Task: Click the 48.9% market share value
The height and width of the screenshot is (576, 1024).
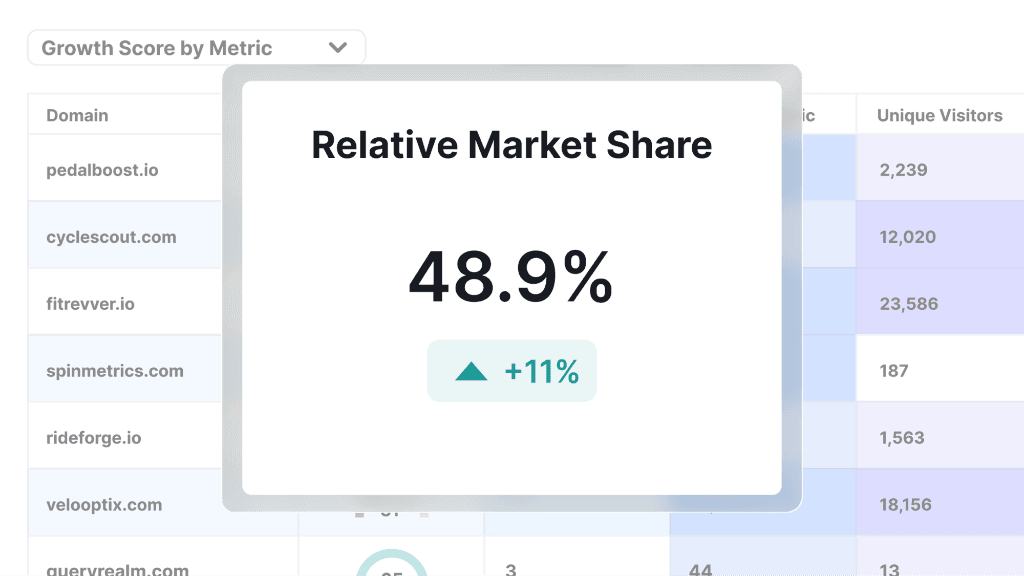Action: [511, 278]
